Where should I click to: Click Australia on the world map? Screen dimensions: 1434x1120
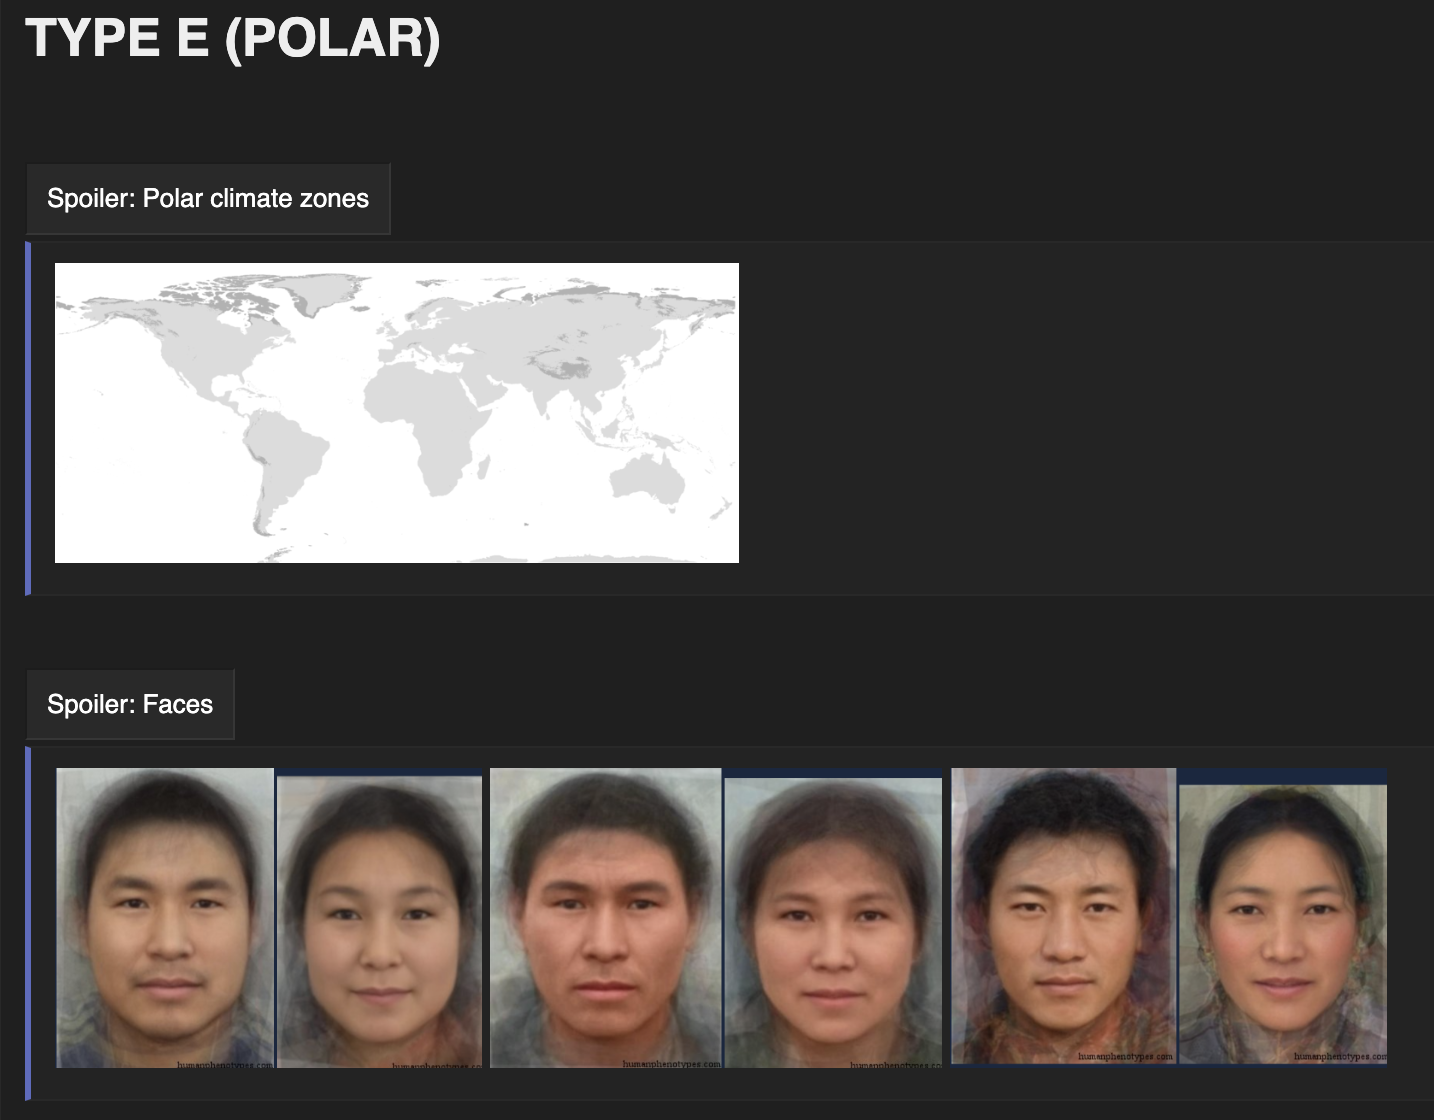[x=647, y=478]
